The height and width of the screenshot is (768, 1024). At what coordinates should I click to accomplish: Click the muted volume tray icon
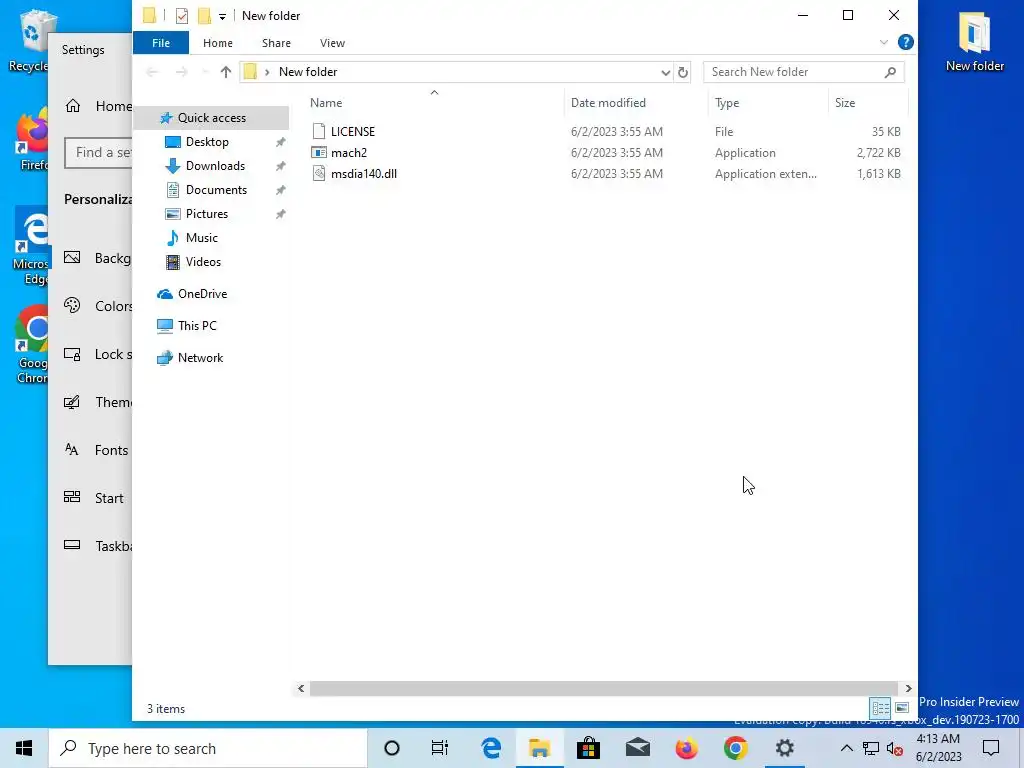pyautogui.click(x=894, y=749)
